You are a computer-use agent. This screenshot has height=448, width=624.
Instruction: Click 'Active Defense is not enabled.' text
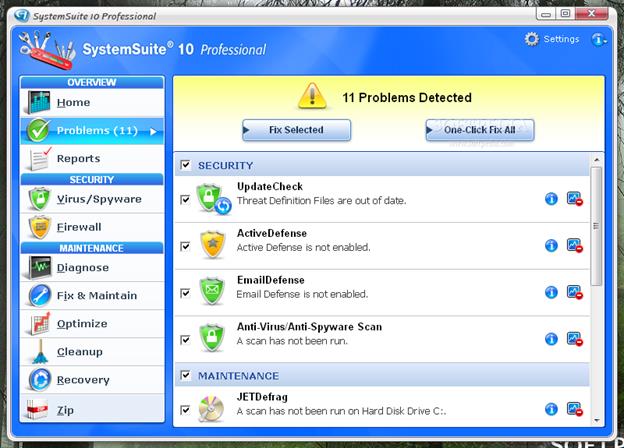303,247
